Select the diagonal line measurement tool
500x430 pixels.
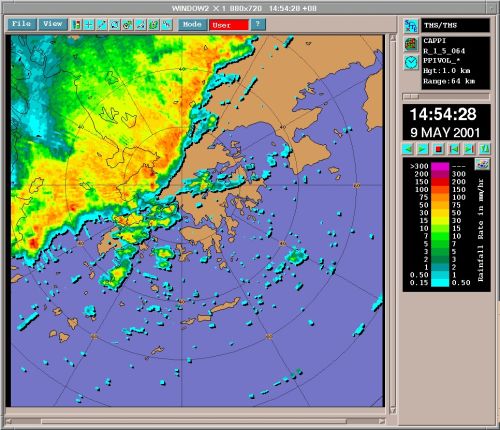pos(102,25)
